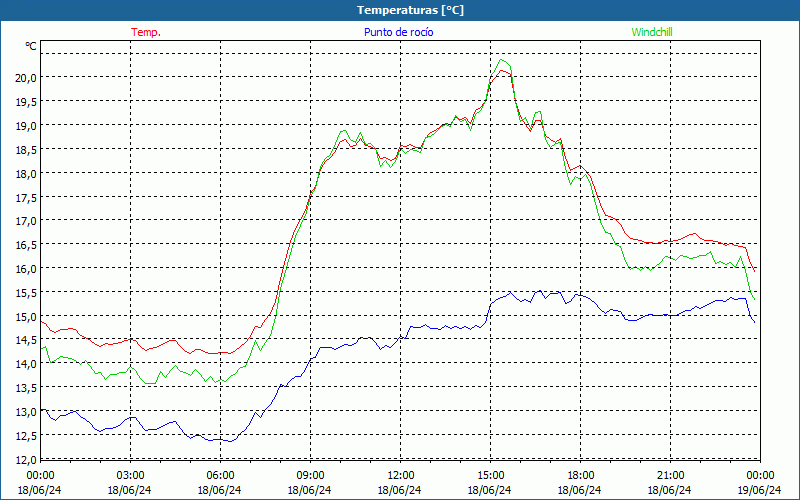Viewport: 800px width, 500px height.
Task: Click the 19/06/24 date label
Action: pyautogui.click(x=760, y=490)
